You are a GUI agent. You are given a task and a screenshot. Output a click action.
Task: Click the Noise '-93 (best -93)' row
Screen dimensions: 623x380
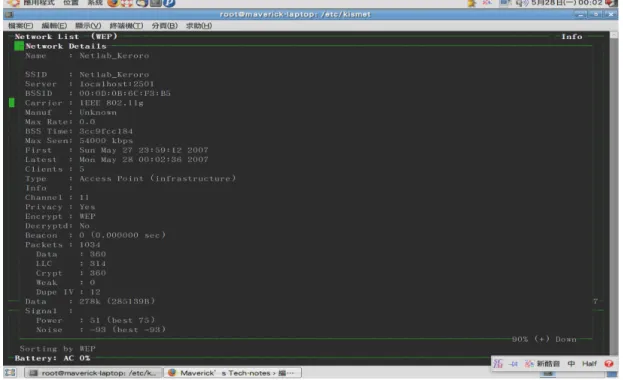pos(101,330)
